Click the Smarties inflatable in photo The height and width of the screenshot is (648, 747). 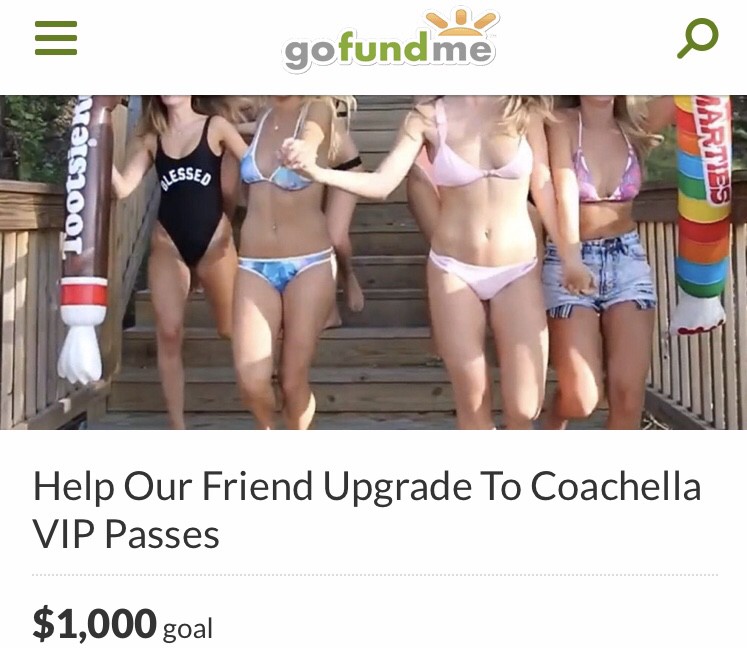pos(701,214)
